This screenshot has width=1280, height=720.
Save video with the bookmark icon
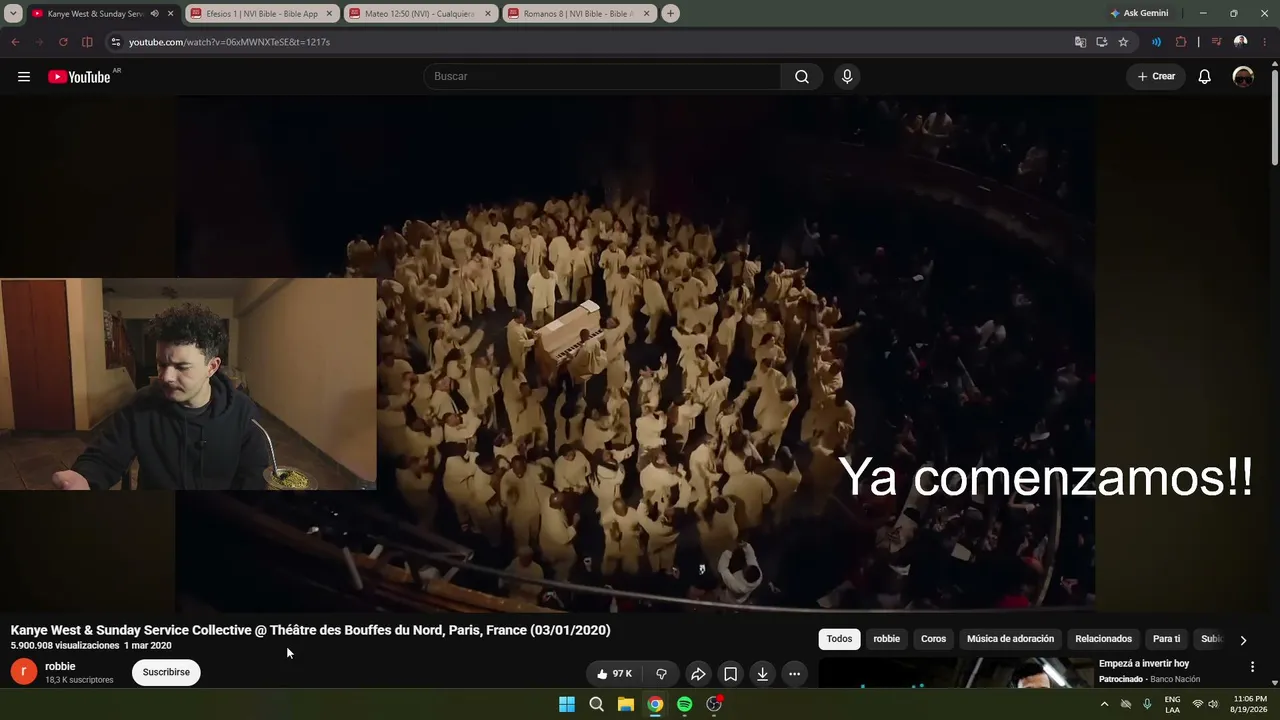coord(730,674)
